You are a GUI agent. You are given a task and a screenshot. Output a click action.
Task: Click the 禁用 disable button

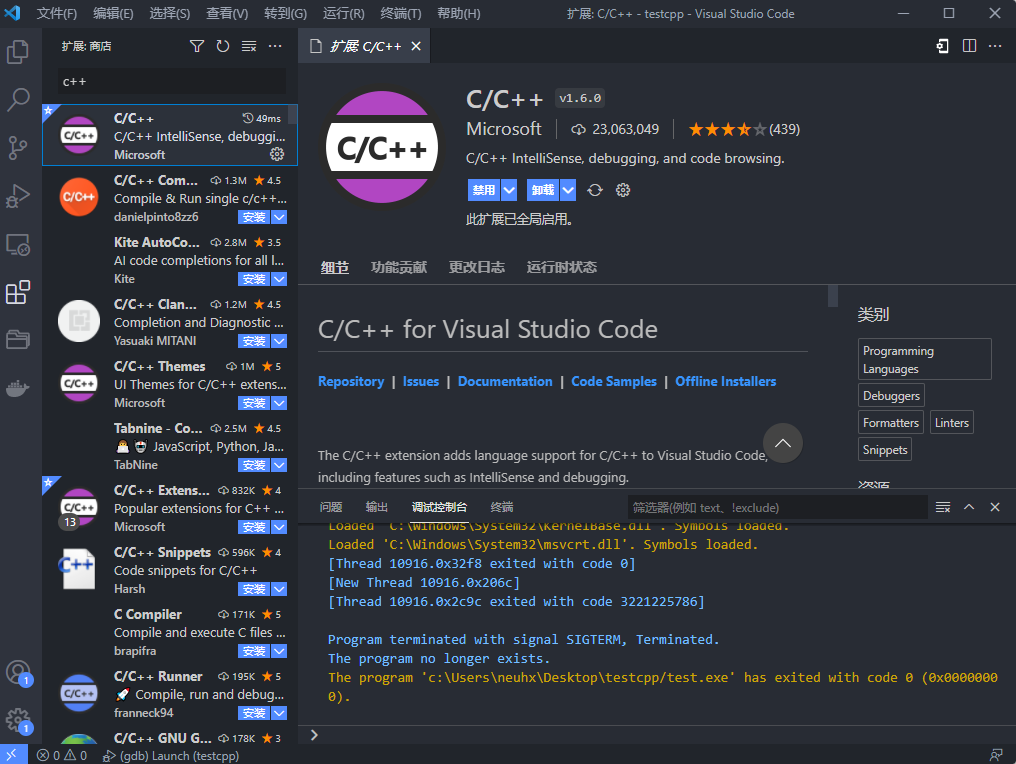[484, 190]
